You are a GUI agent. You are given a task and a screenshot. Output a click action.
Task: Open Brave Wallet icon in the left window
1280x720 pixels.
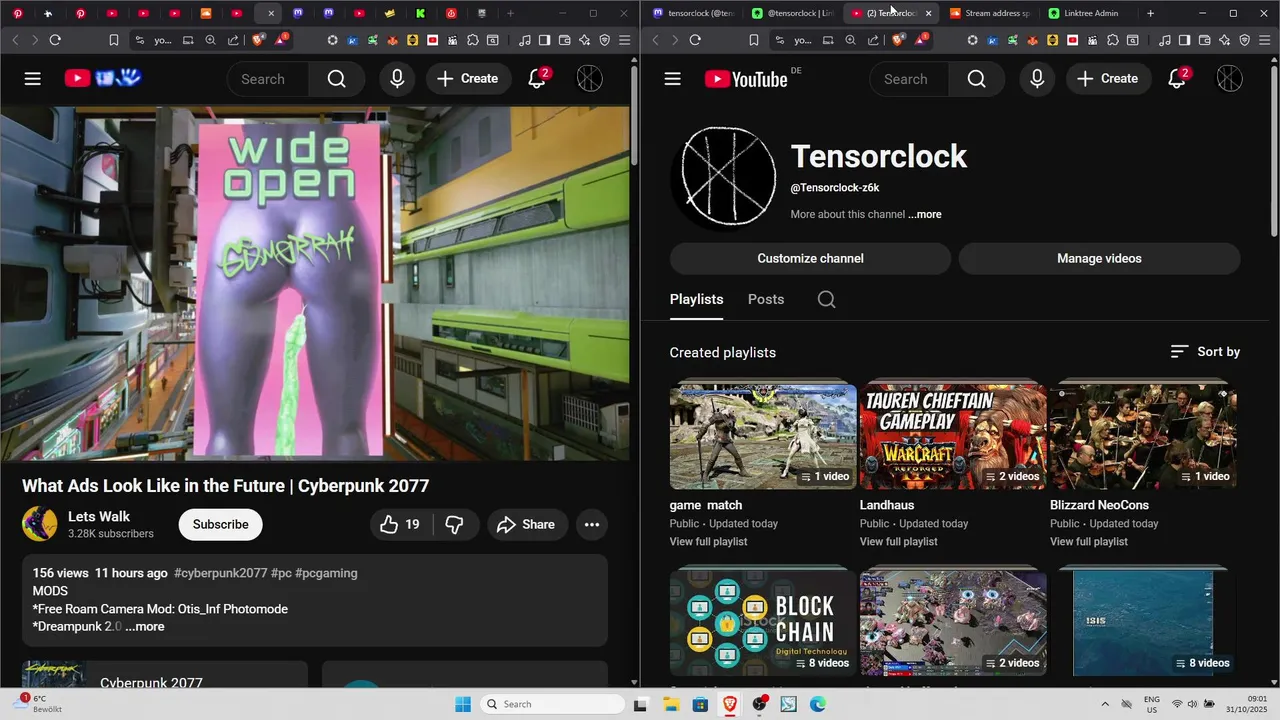[x=564, y=40]
